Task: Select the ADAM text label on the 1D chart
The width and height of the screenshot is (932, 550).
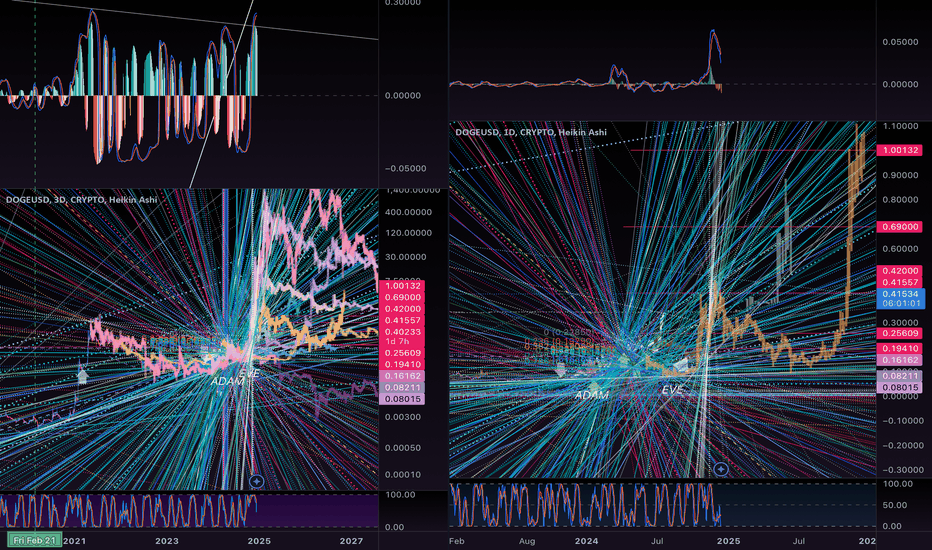Action: click(592, 395)
